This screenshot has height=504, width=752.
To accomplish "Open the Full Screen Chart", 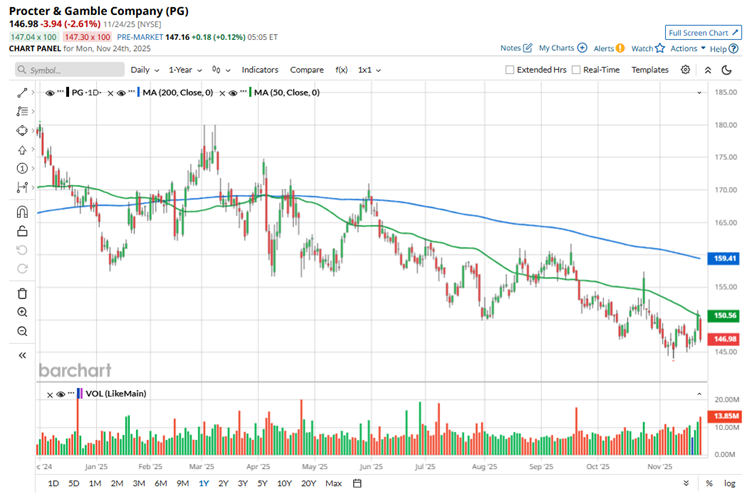I will [x=703, y=33].
